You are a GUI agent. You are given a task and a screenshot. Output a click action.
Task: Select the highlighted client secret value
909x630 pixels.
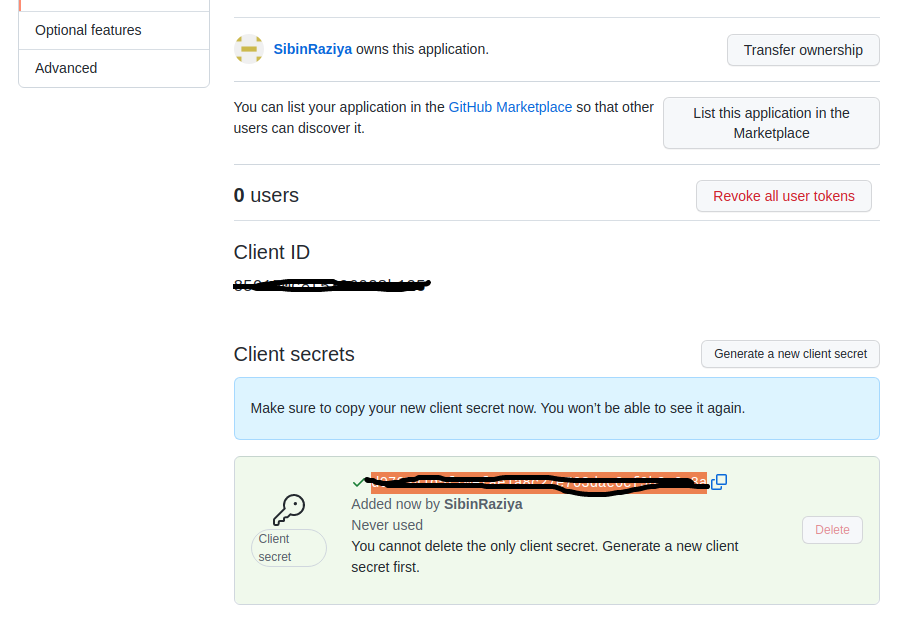535,482
